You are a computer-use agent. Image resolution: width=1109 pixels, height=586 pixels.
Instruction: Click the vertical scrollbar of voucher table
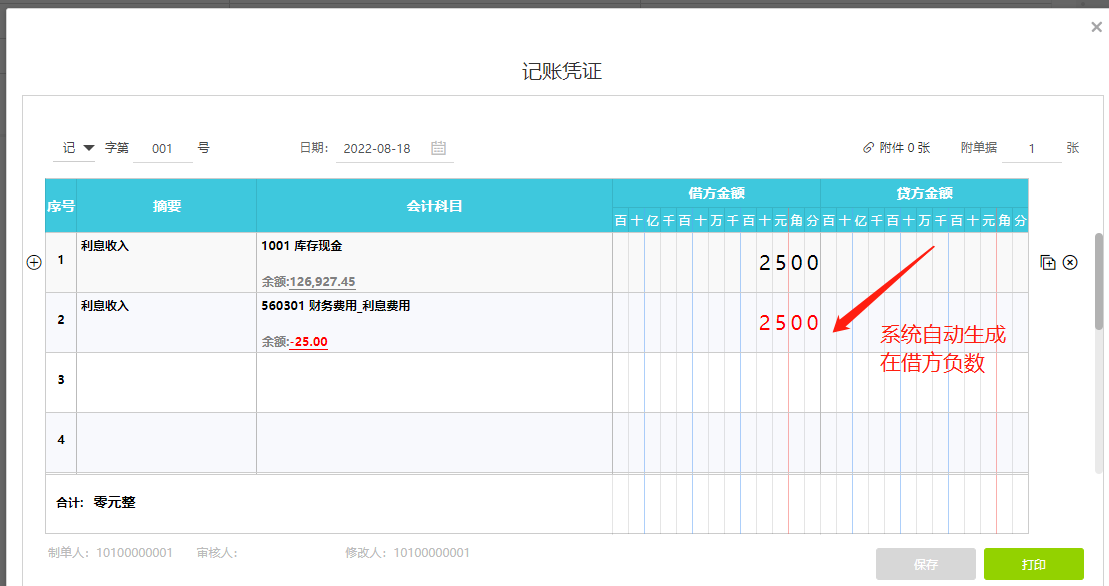coord(1100,281)
